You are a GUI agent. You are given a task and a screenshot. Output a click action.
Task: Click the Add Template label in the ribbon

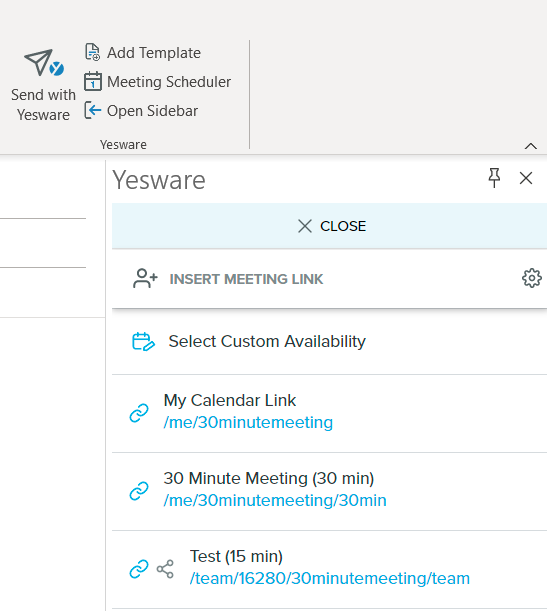pos(154,53)
